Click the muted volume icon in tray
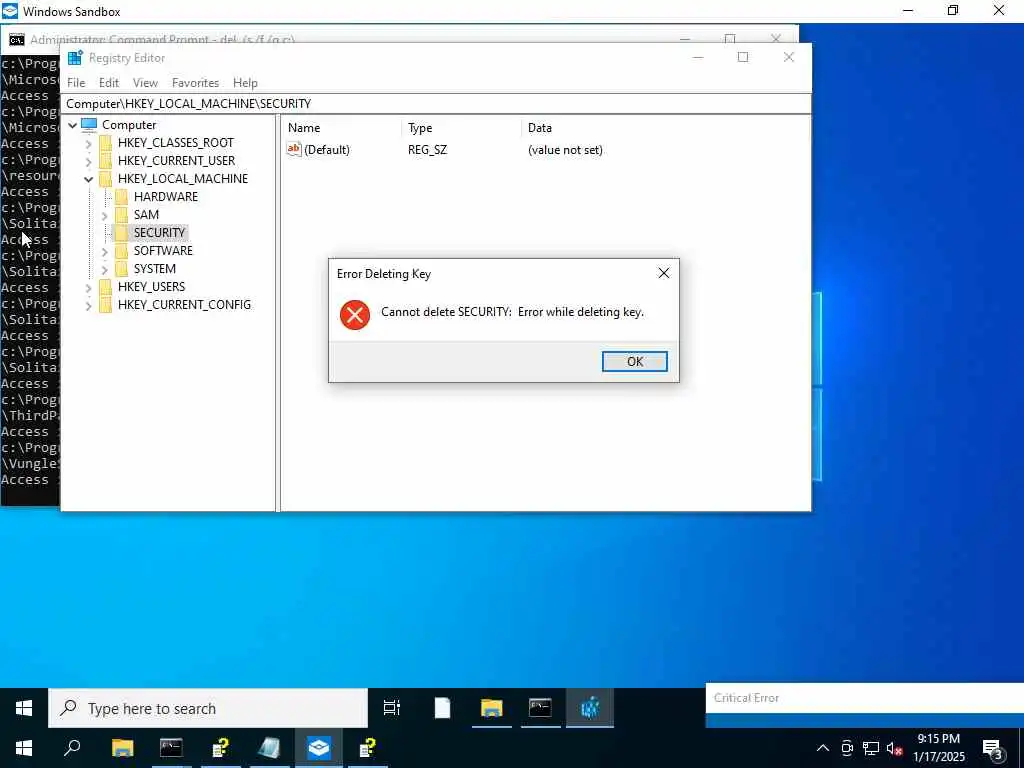 (894, 748)
